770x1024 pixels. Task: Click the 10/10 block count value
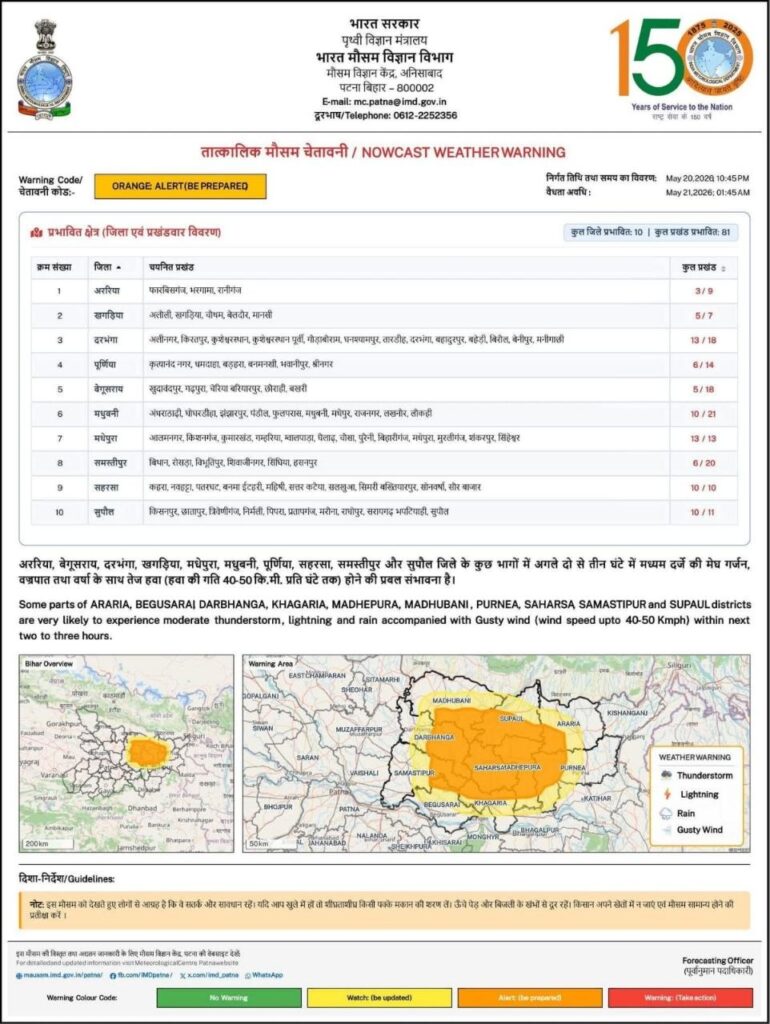[703, 488]
